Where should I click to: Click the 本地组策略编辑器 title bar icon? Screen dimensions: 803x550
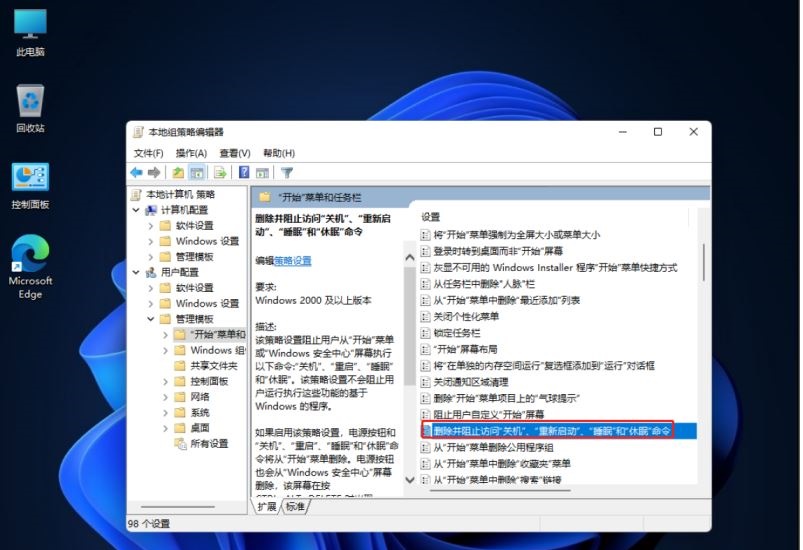[x=138, y=132]
